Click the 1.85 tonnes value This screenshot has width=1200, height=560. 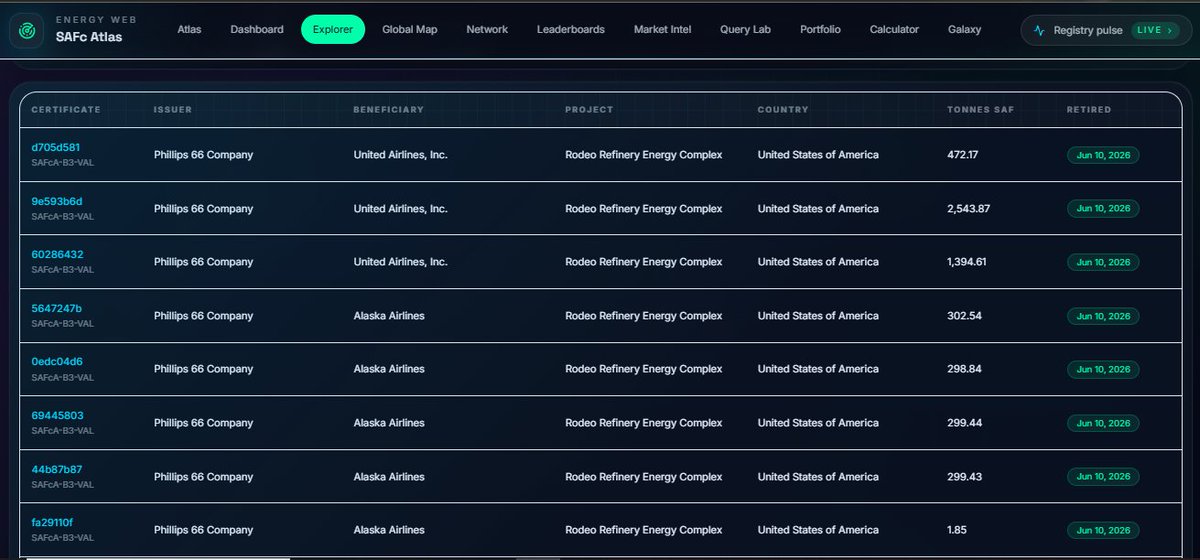tap(957, 530)
